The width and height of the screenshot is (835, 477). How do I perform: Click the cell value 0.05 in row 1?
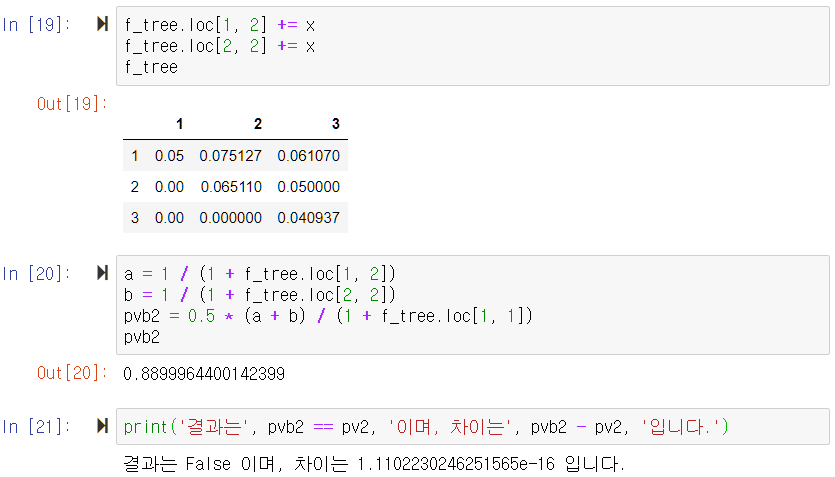(169, 156)
